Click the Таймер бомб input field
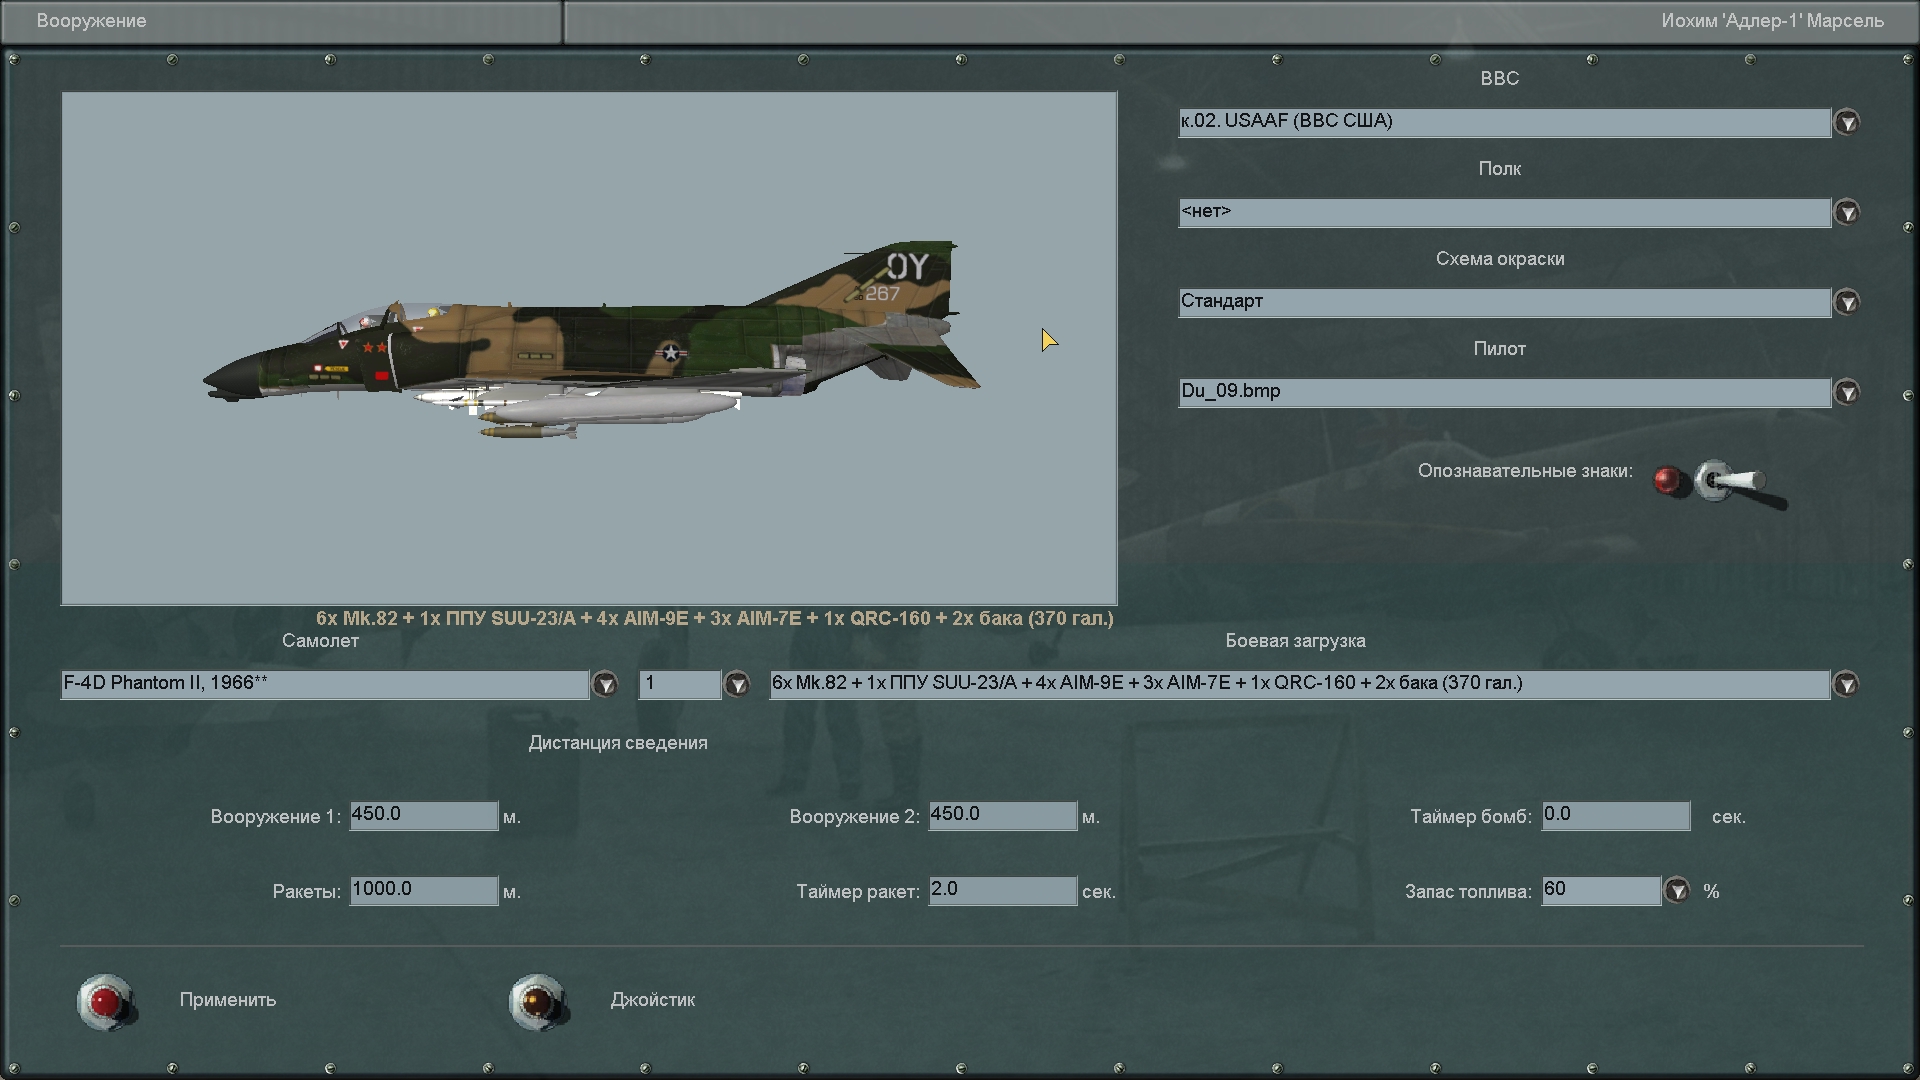 (1615, 815)
